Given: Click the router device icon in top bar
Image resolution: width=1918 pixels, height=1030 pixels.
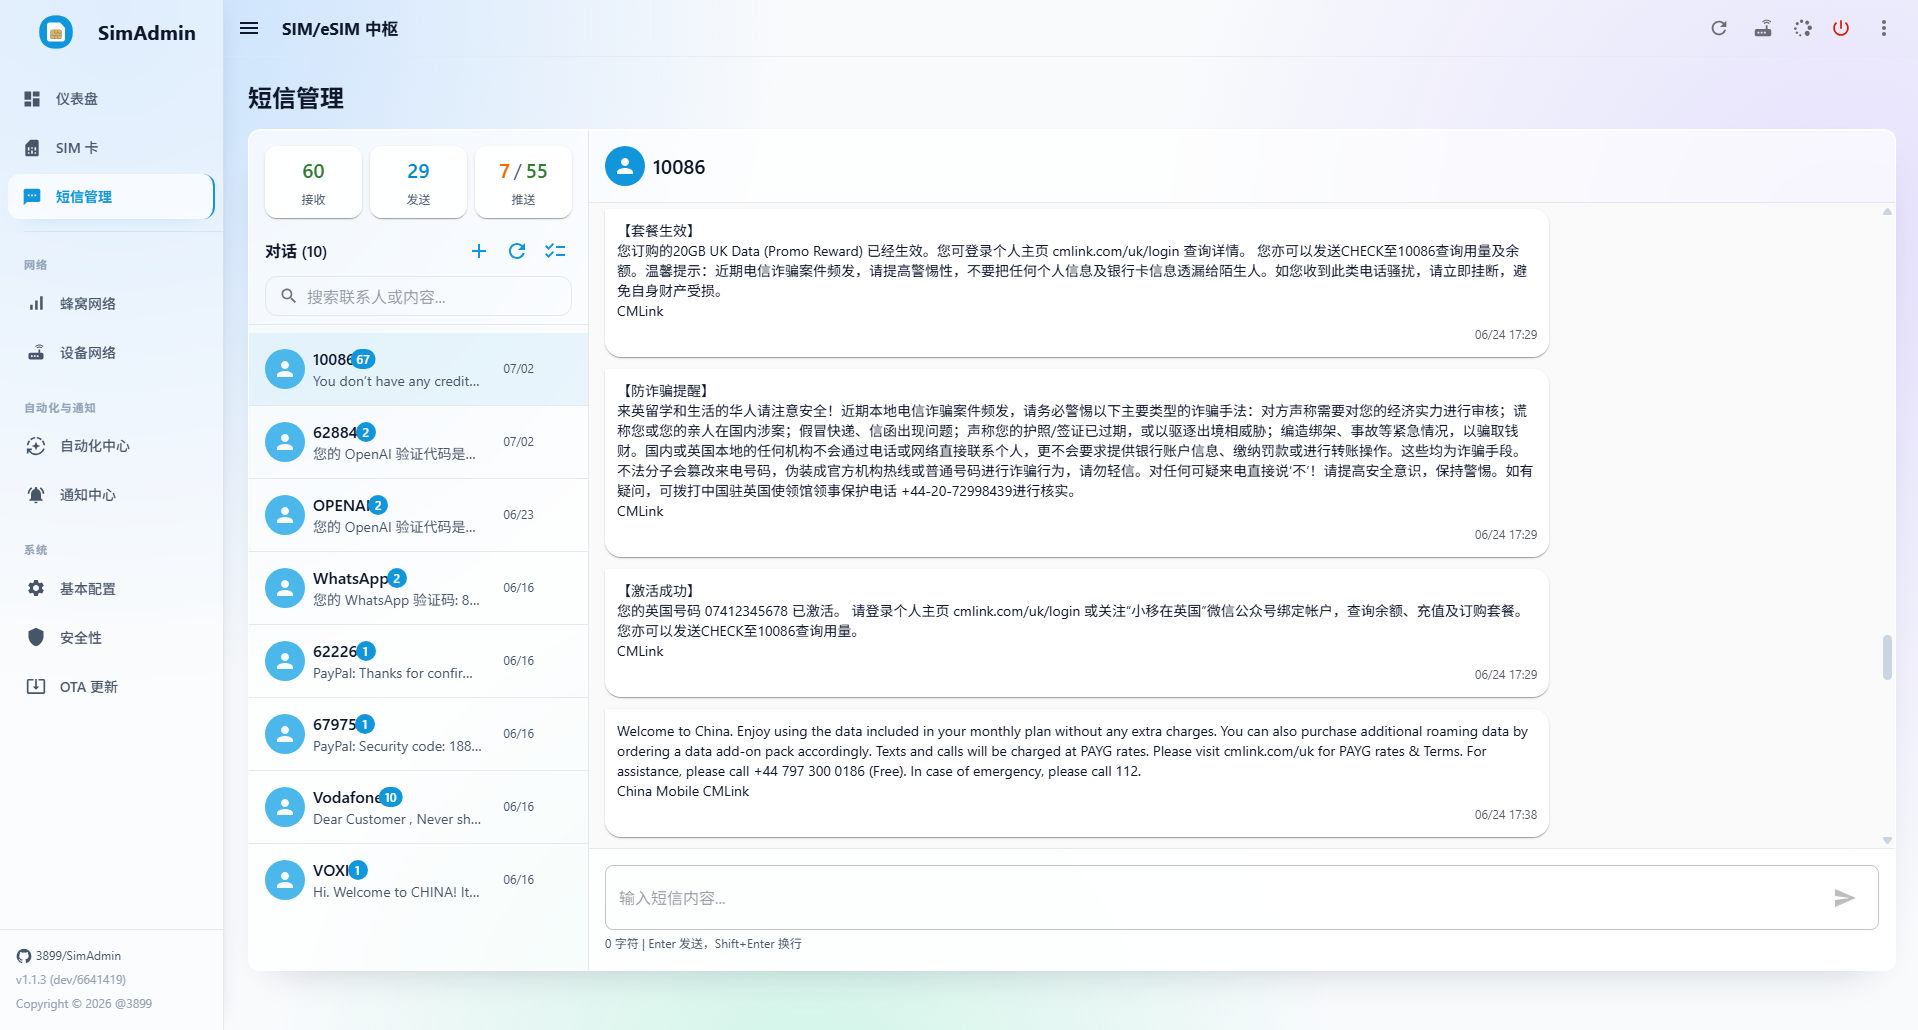Looking at the screenshot, I should pos(1763,29).
